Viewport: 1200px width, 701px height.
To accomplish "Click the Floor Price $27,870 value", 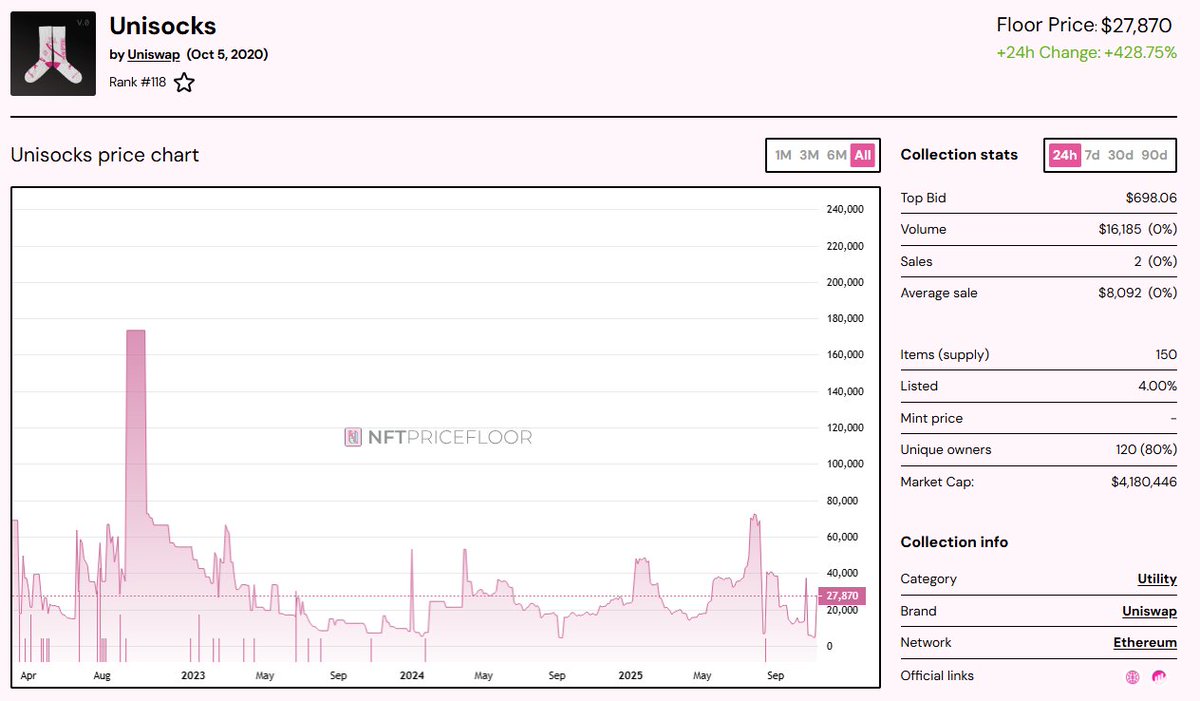I will pos(1138,26).
